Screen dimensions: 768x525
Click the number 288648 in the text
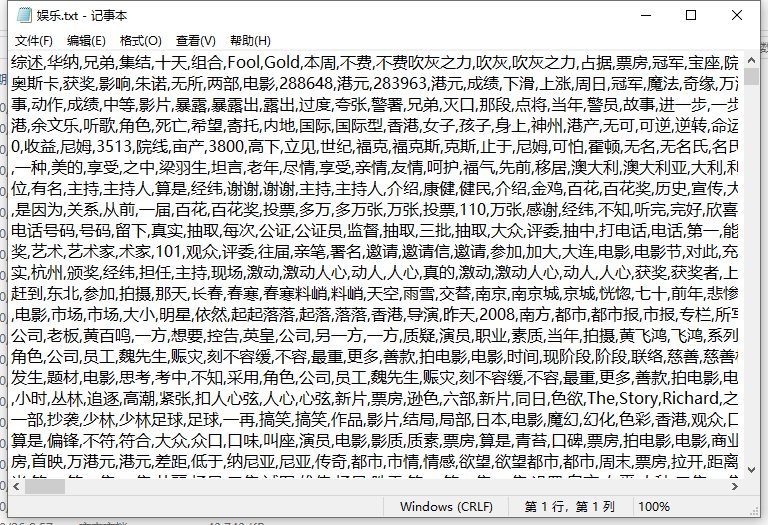(306, 84)
